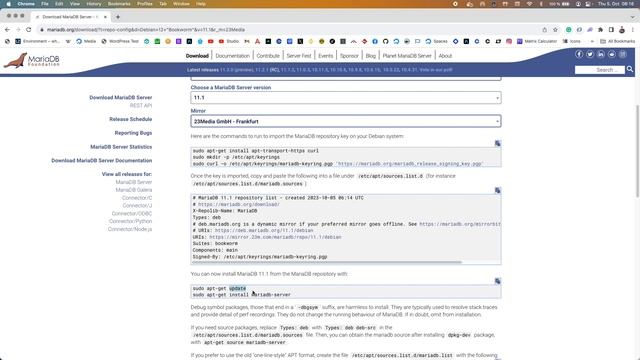Open the GitHub bookmark icon

pos(385,41)
